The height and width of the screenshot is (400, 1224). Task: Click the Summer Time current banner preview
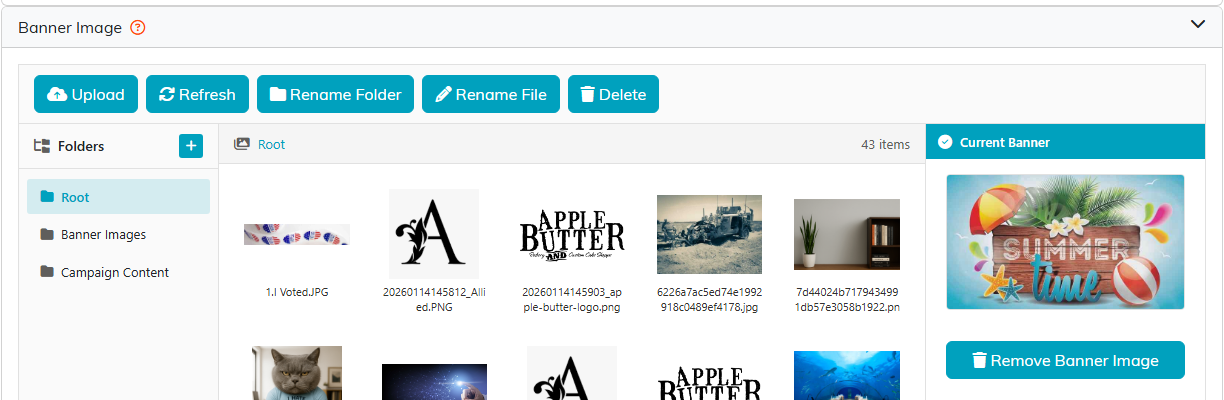click(1065, 242)
